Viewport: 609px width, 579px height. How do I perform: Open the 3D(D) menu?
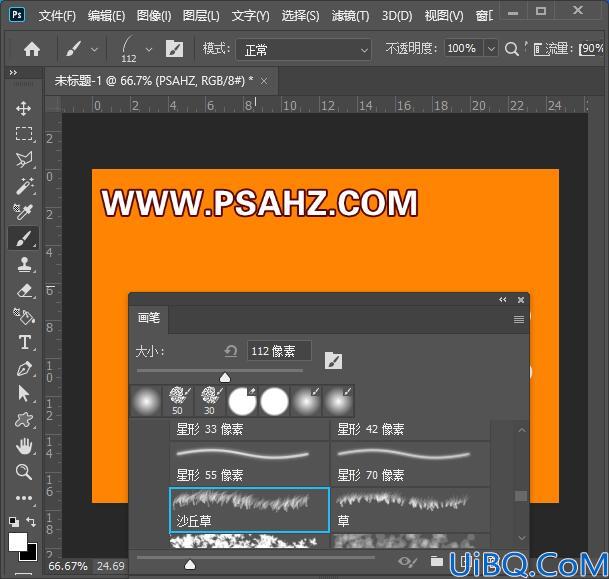(x=397, y=16)
